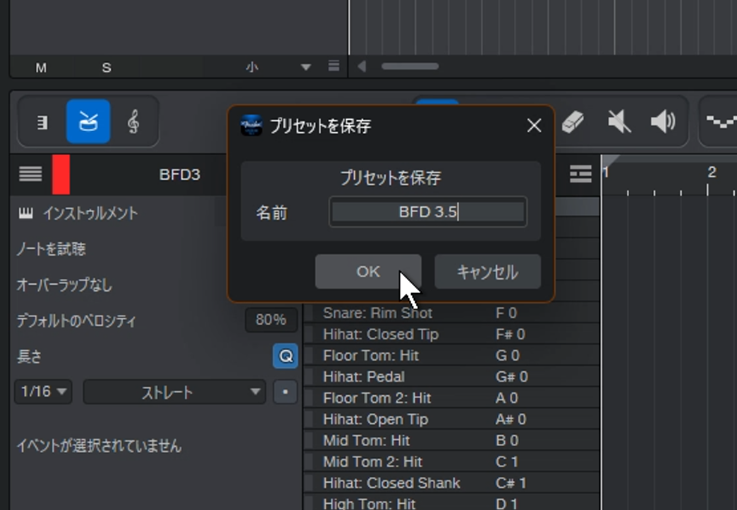Select the Floor Tom: Hit row

(451, 355)
